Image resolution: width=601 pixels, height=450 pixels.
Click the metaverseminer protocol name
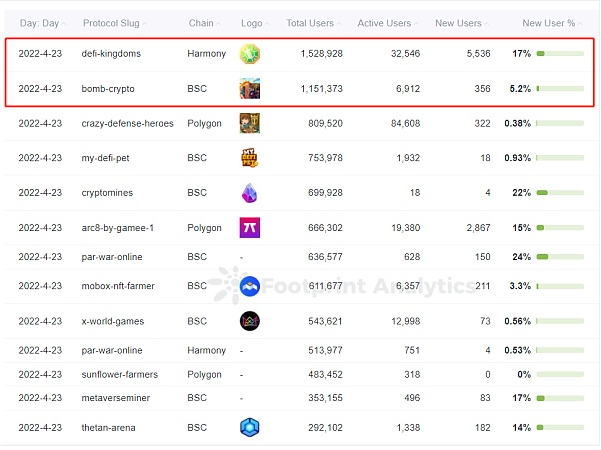pos(116,398)
